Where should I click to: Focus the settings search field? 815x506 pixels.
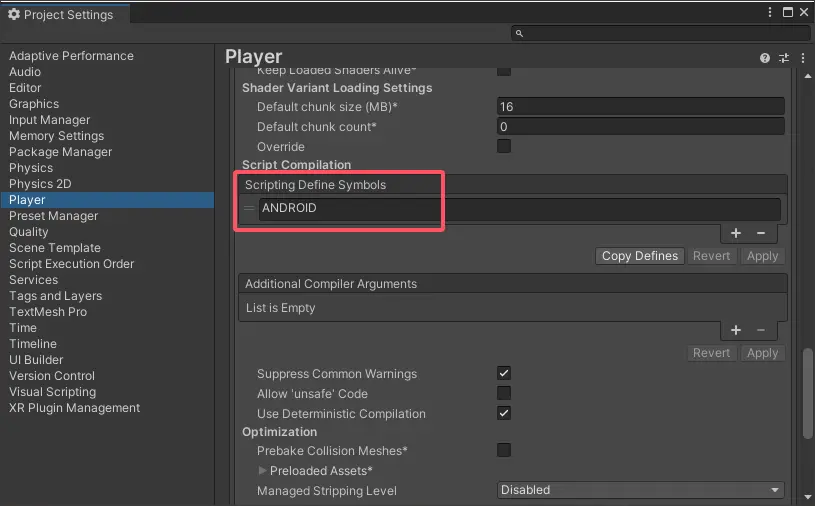point(660,33)
